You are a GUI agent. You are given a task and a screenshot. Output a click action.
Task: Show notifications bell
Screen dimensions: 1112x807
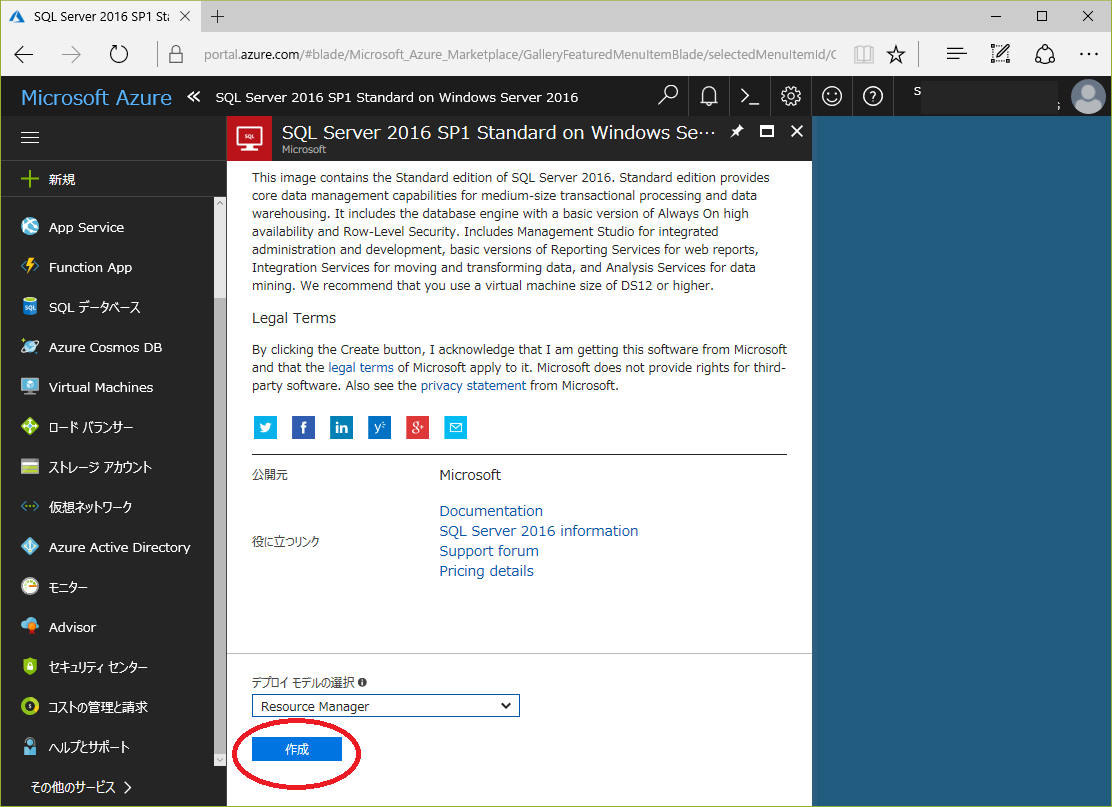[x=708, y=96]
